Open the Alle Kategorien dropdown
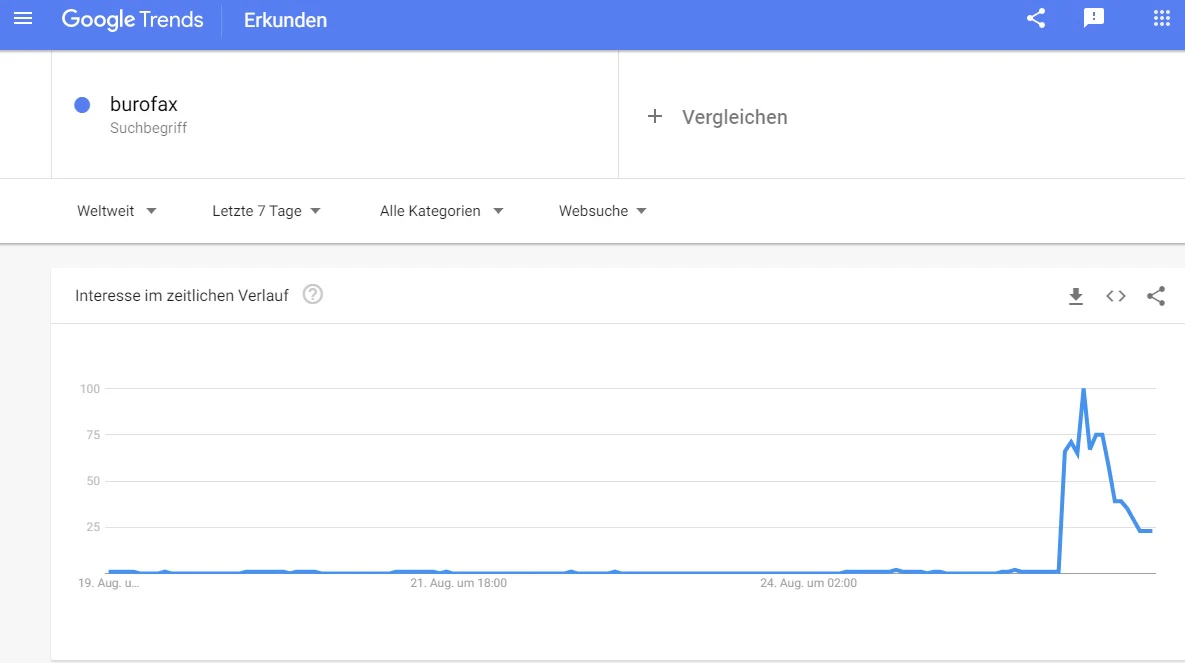Screen dimensions: 1185x663 (x=441, y=211)
